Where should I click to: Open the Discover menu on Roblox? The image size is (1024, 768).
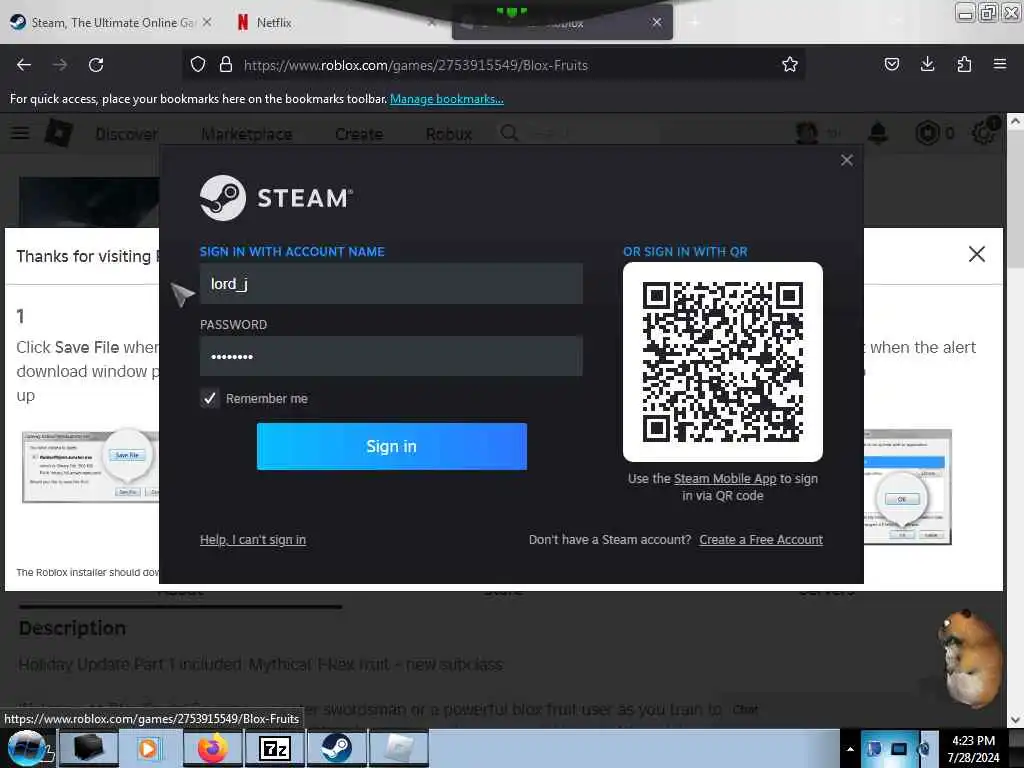tap(126, 134)
